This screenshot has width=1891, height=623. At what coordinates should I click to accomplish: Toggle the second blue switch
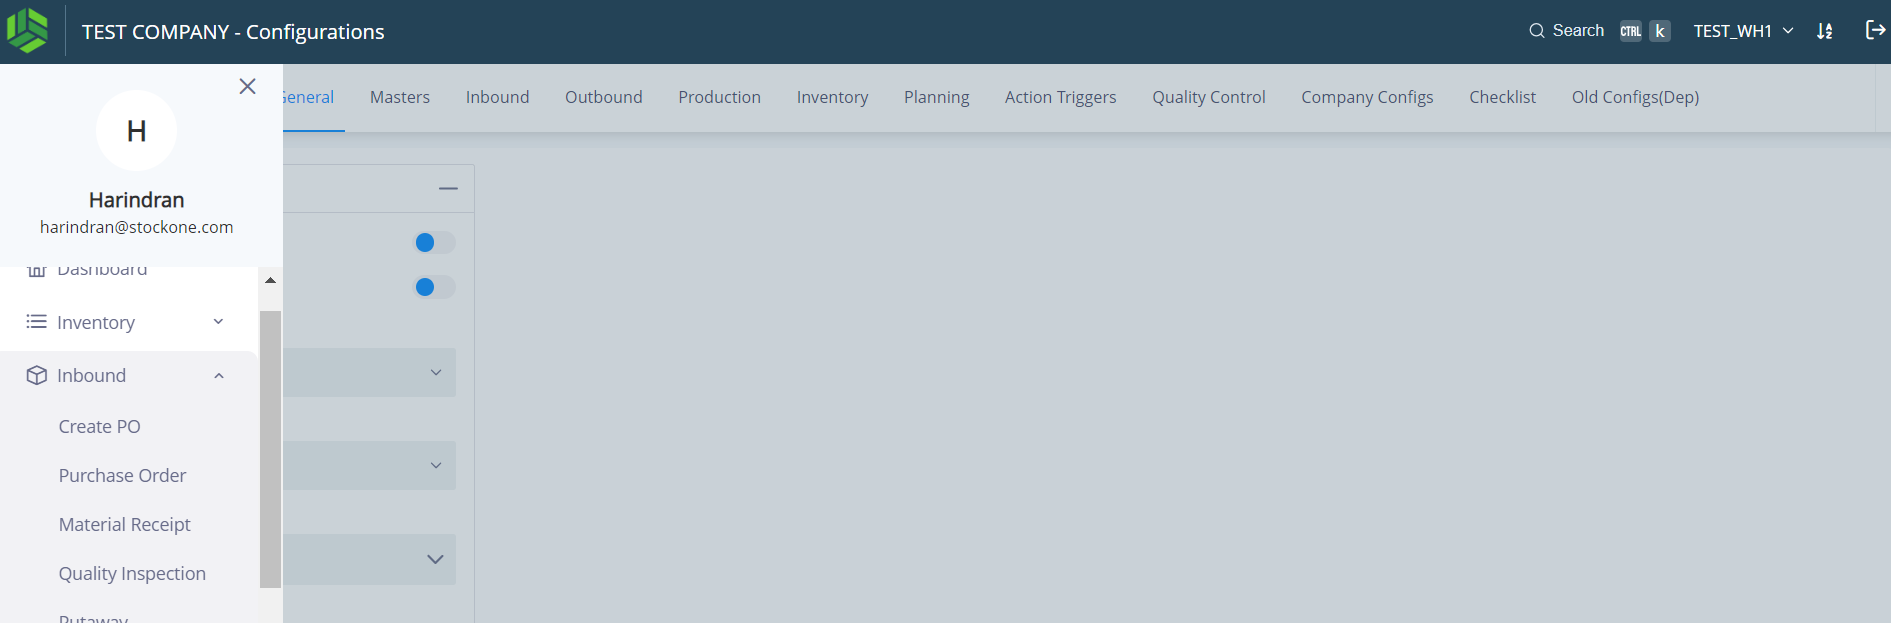point(434,287)
